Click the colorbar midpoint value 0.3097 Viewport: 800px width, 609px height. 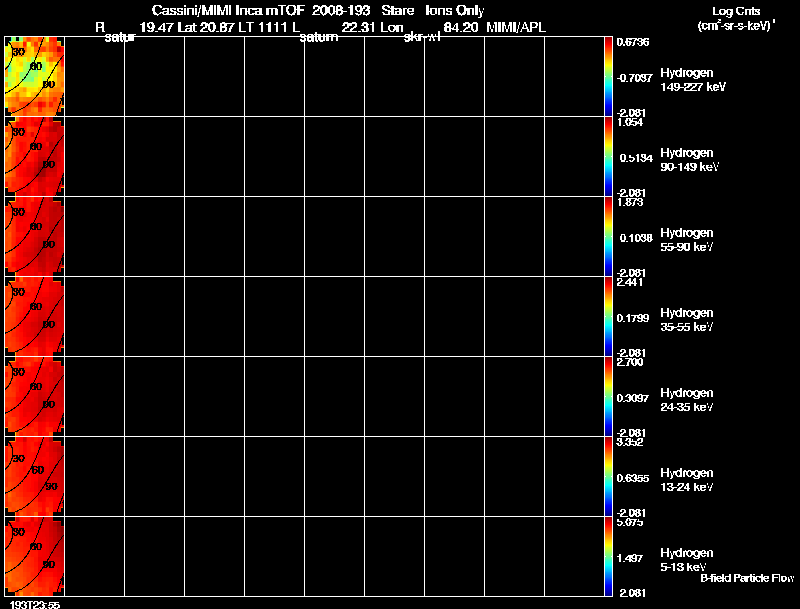coord(633,398)
